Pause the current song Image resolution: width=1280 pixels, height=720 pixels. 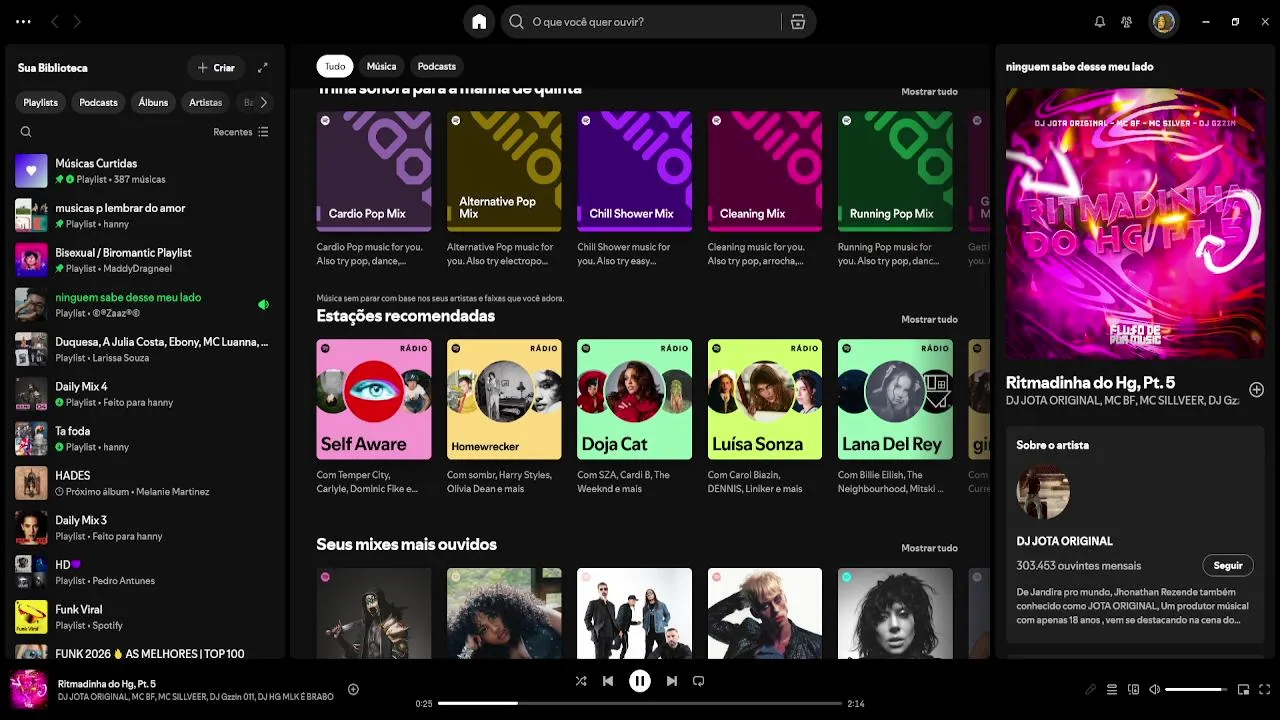[640, 681]
